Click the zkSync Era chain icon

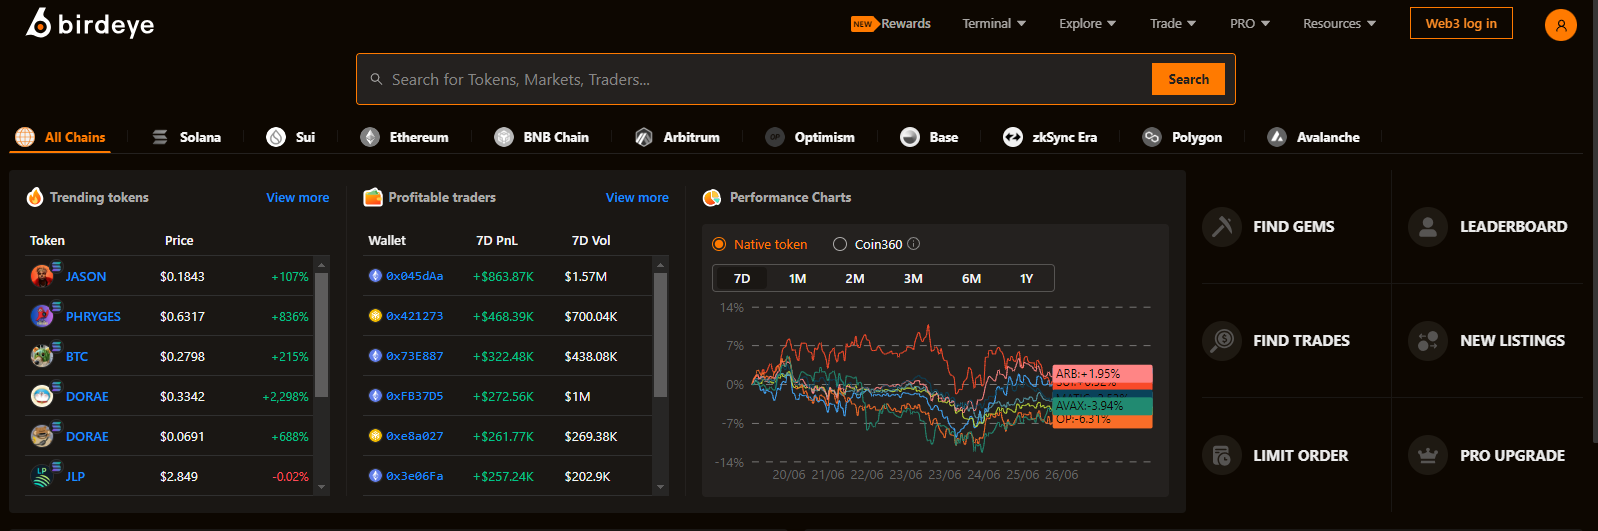1013,137
